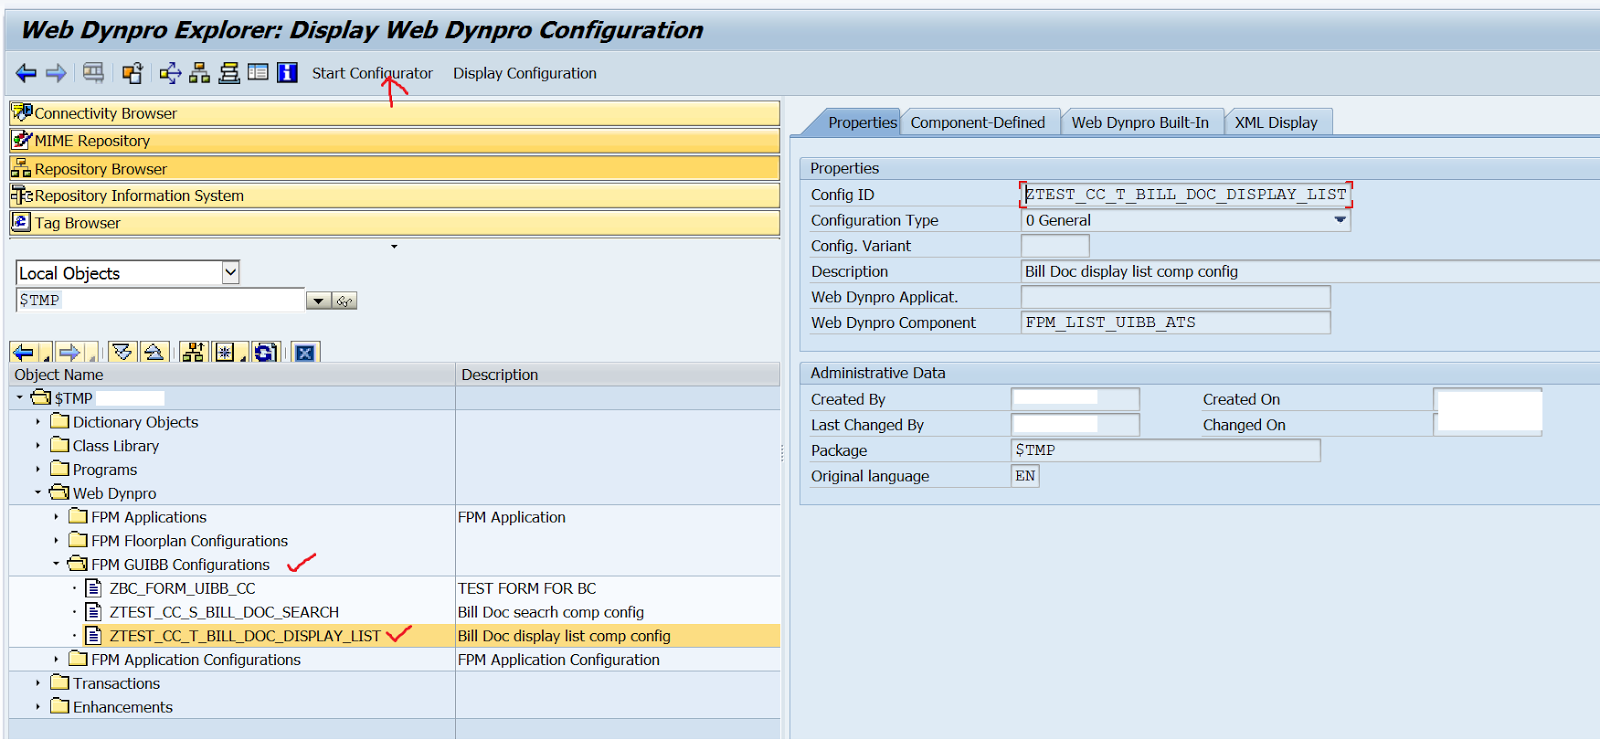Close the object list with X icon
The image size is (1600, 740).
[x=305, y=352]
